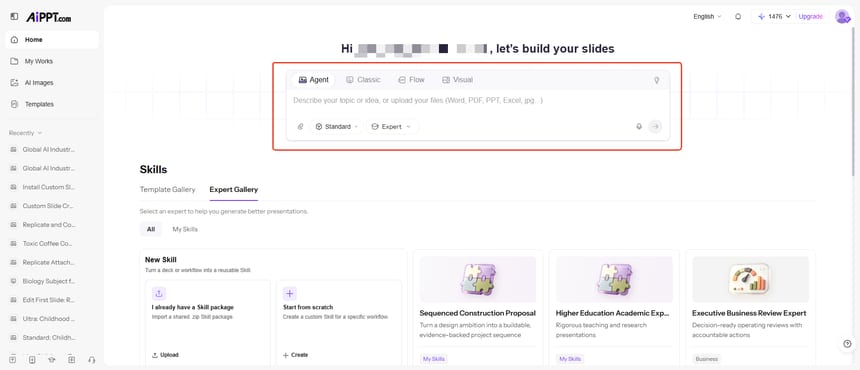Open 'Install Custom Sl...' recent item
The width and height of the screenshot is (860, 370).
point(48,187)
